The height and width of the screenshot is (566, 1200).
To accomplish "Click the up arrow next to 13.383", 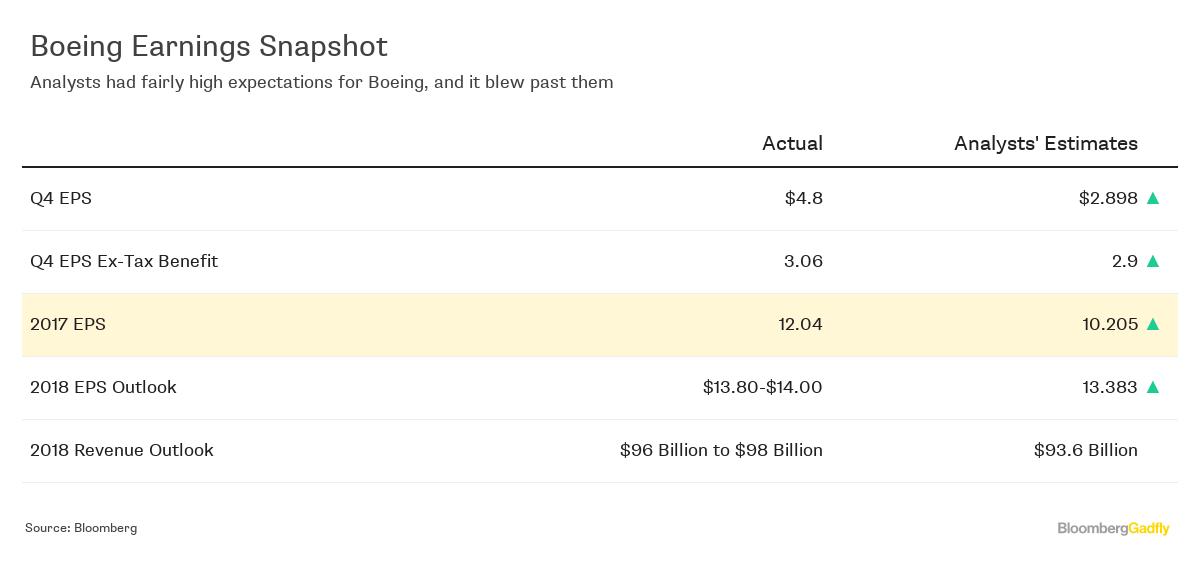I will coord(1152,387).
